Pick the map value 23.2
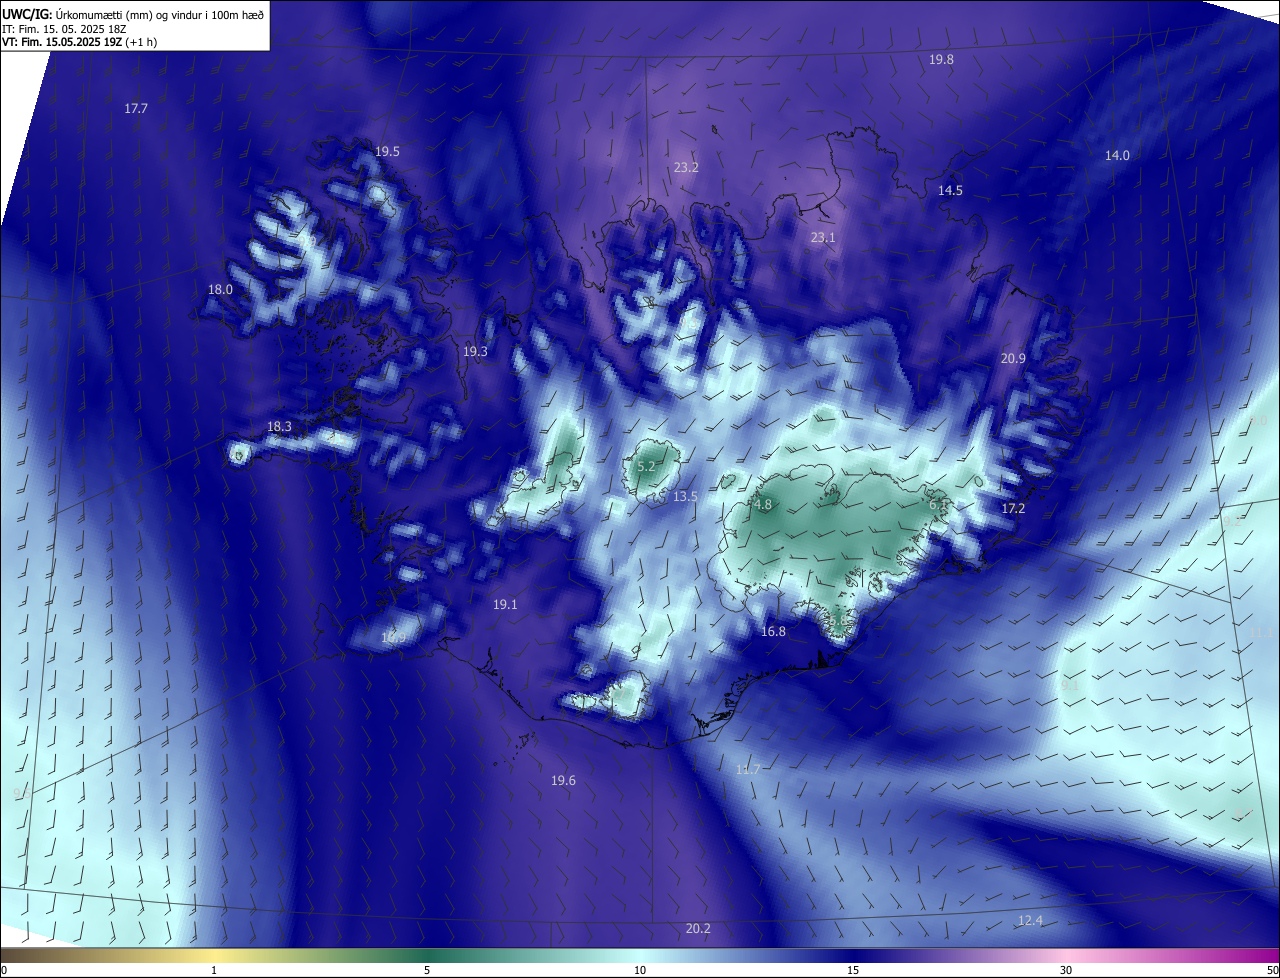 tap(686, 167)
